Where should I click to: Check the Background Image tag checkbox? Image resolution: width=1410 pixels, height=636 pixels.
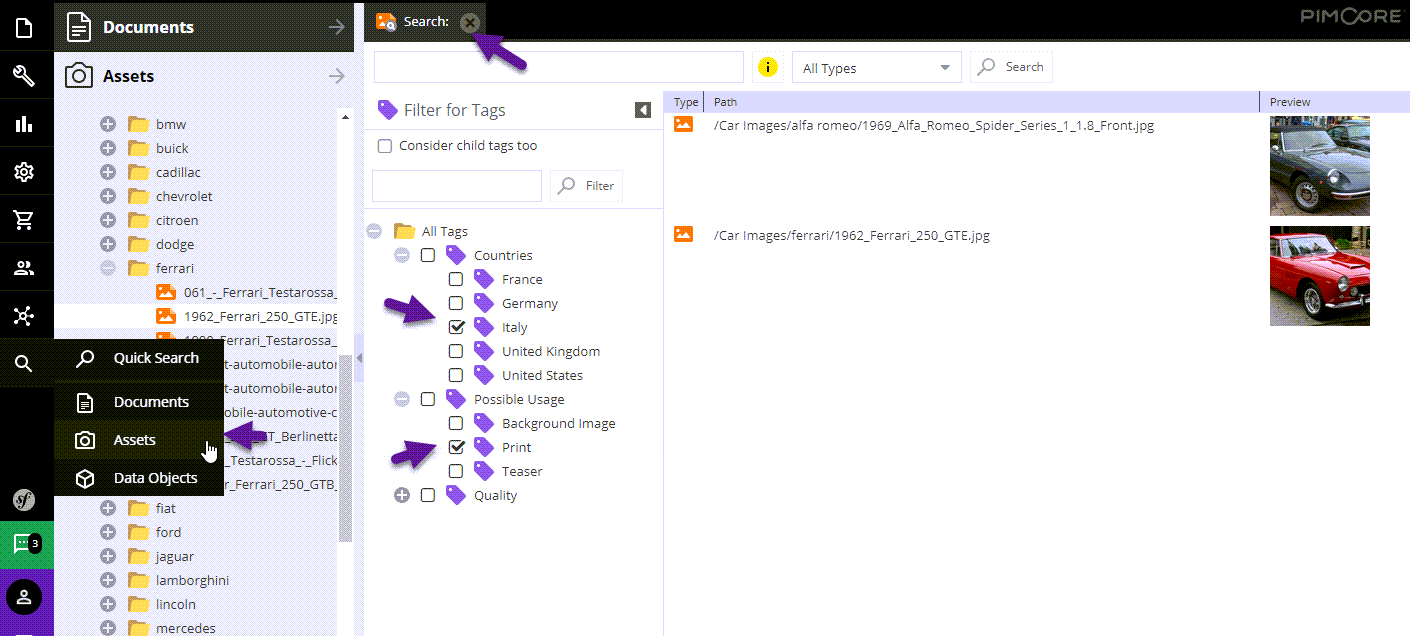click(x=456, y=423)
